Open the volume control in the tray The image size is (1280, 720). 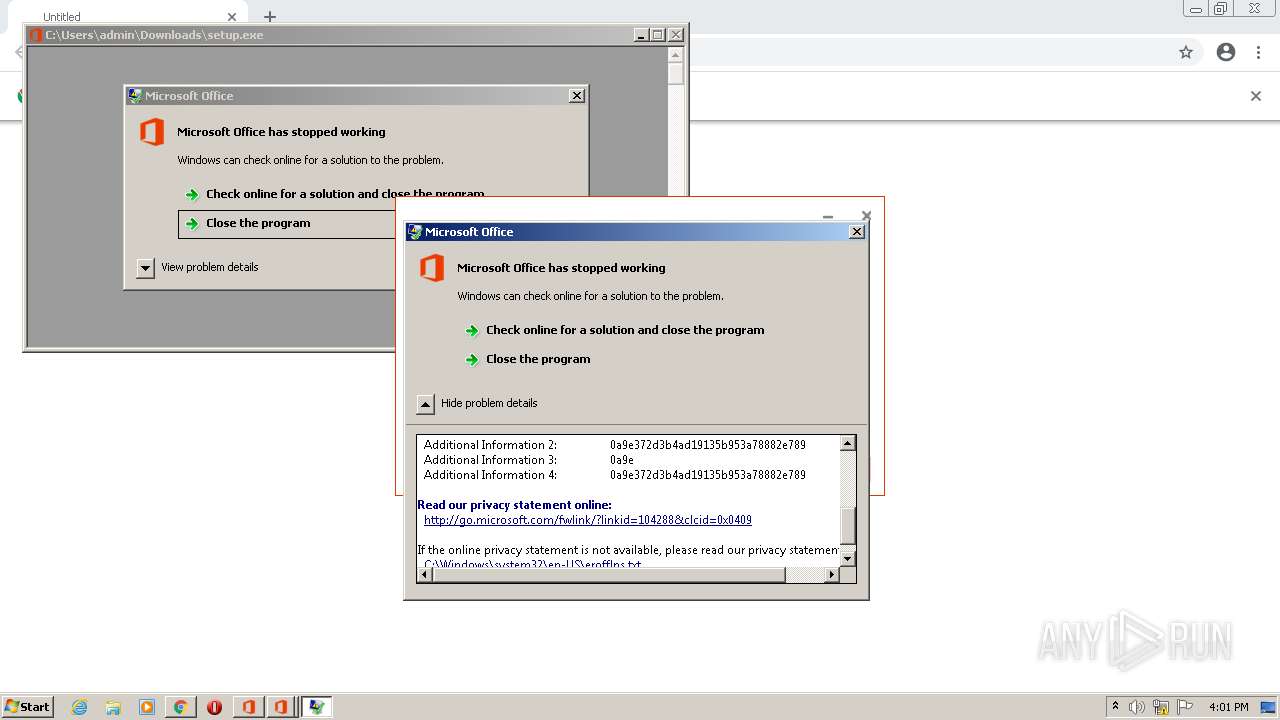(x=1137, y=707)
